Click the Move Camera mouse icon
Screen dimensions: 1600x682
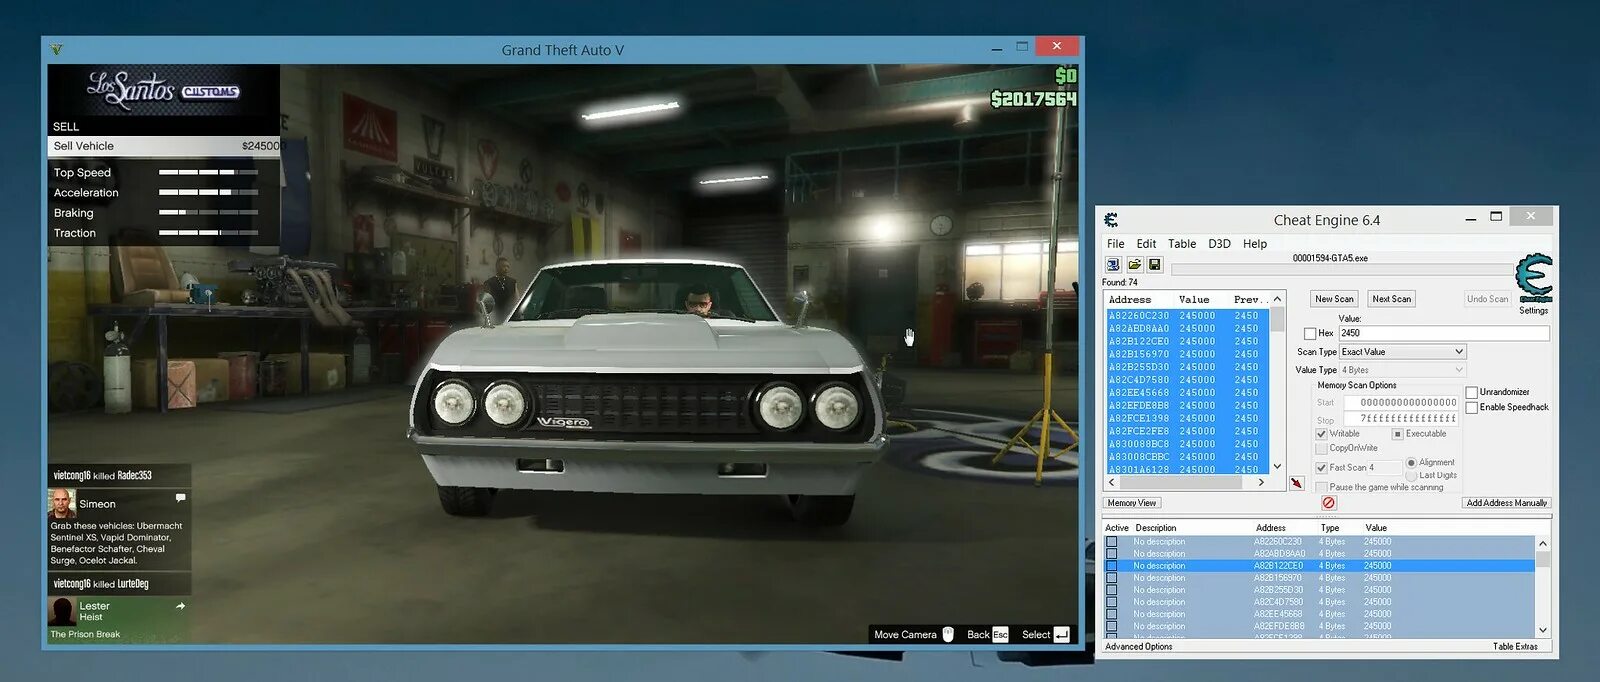(x=948, y=634)
